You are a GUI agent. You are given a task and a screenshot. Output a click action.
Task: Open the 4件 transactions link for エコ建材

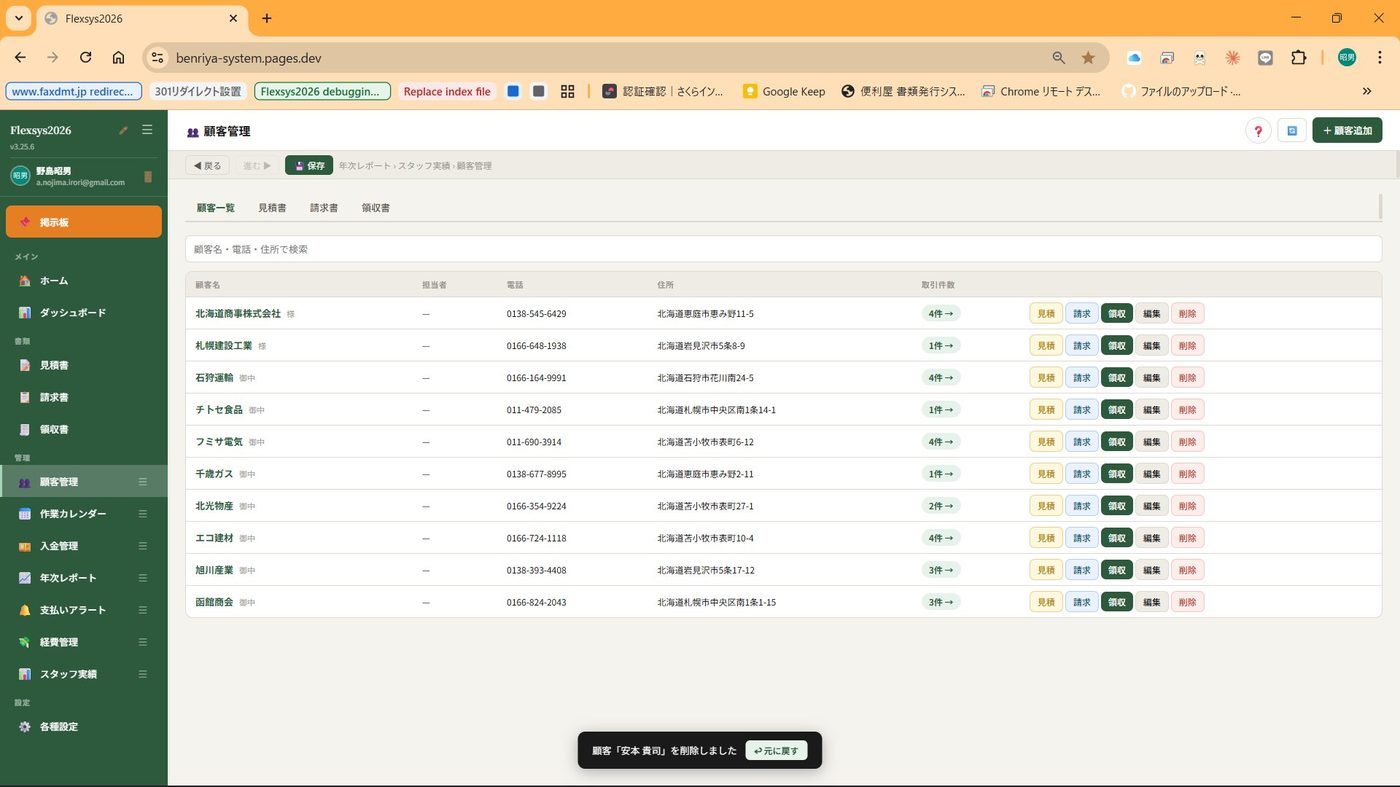(x=941, y=538)
